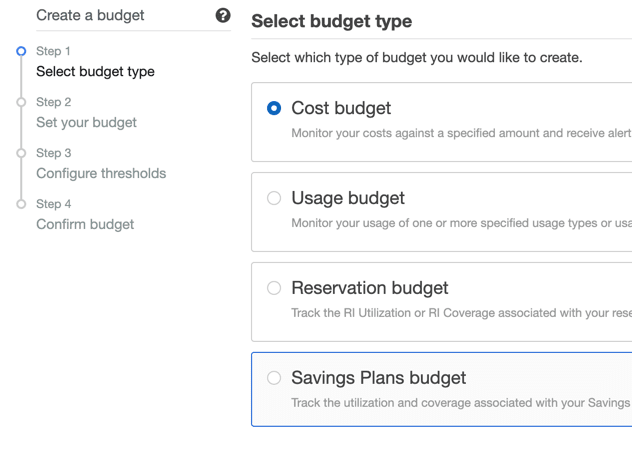
Task: Click the 'Cost budget' title text
Action: point(341,108)
